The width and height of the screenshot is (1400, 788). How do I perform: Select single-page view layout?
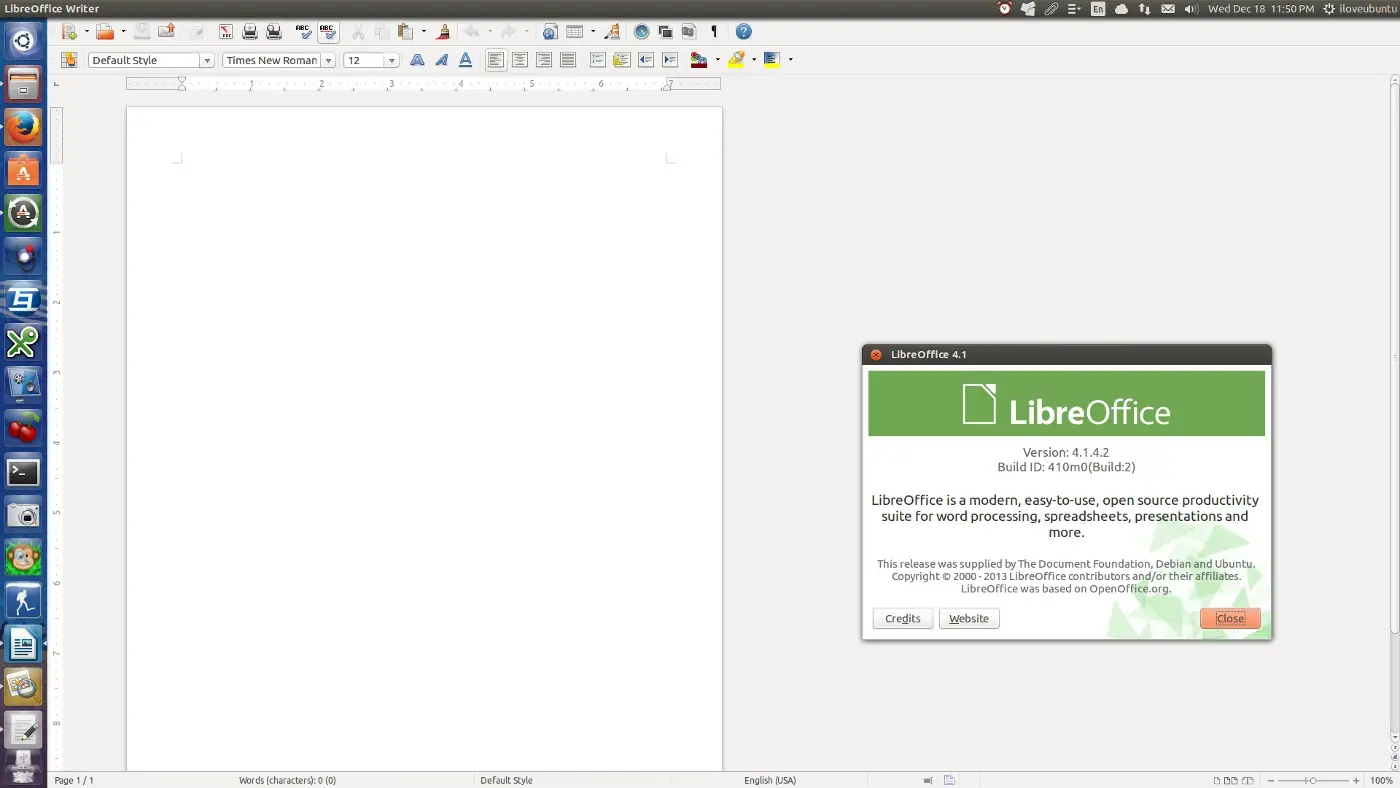pyautogui.click(x=1217, y=780)
